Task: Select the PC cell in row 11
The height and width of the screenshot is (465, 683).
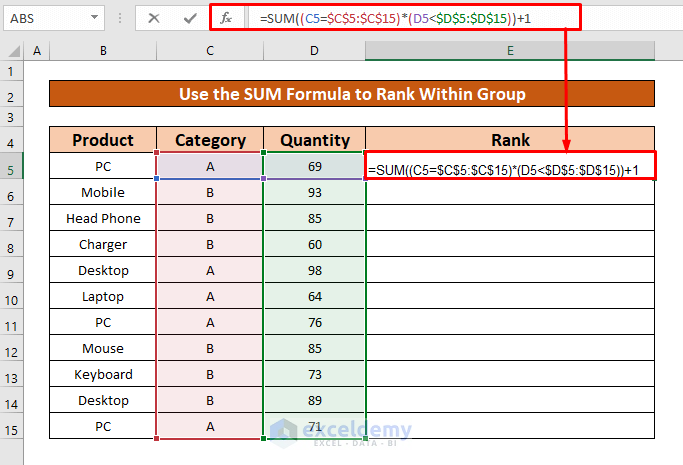Action: pyautogui.click(x=103, y=322)
